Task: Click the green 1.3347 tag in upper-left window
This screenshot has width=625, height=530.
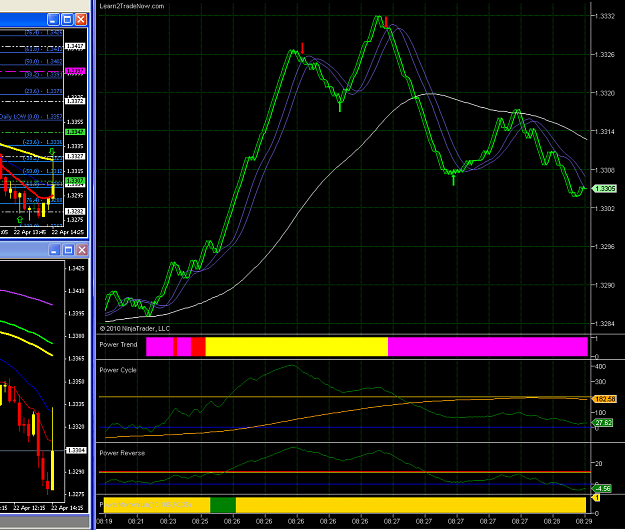Action: [75, 132]
